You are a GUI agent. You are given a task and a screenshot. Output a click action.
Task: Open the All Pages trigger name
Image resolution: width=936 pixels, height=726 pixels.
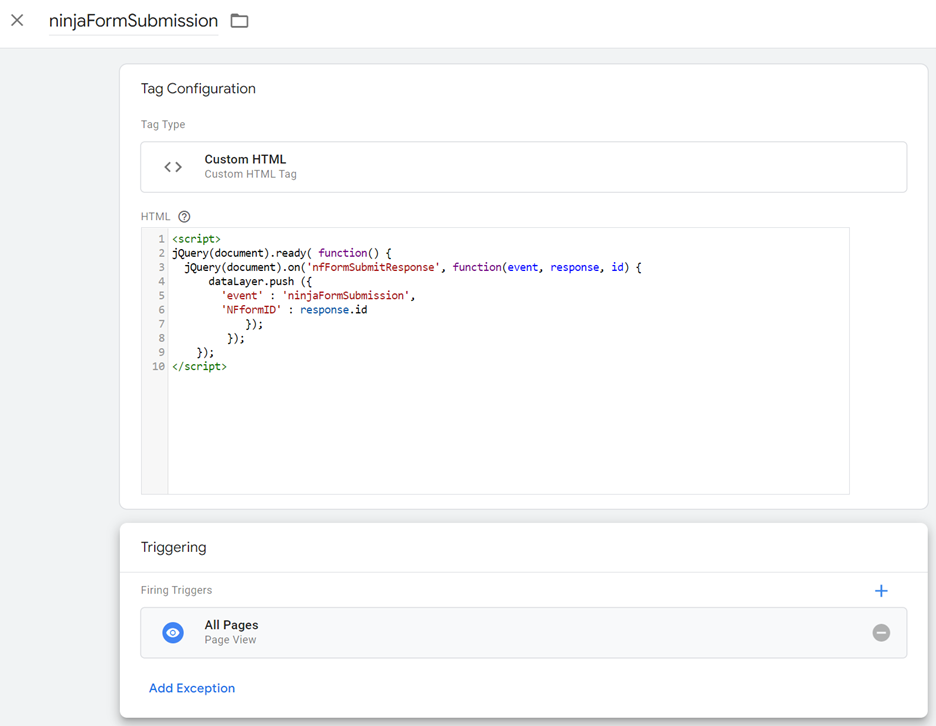(231, 625)
